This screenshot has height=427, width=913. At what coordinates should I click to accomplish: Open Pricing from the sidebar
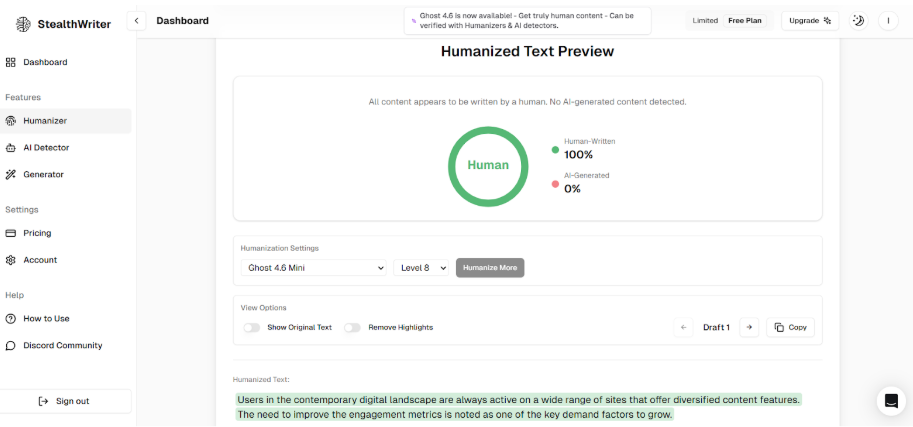[x=37, y=233]
